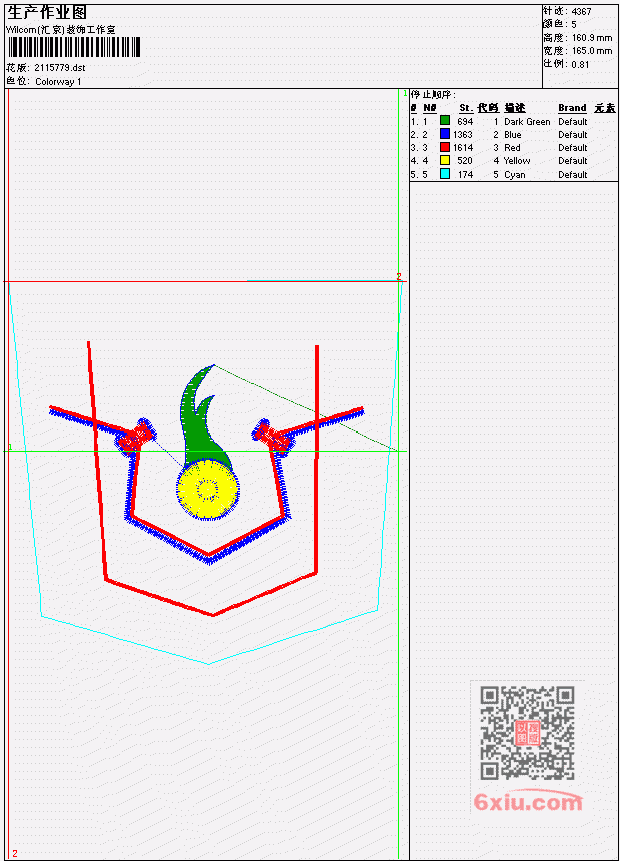Click the yellow ball in the embroidery design
The width and height of the screenshot is (620, 861).
[208, 490]
